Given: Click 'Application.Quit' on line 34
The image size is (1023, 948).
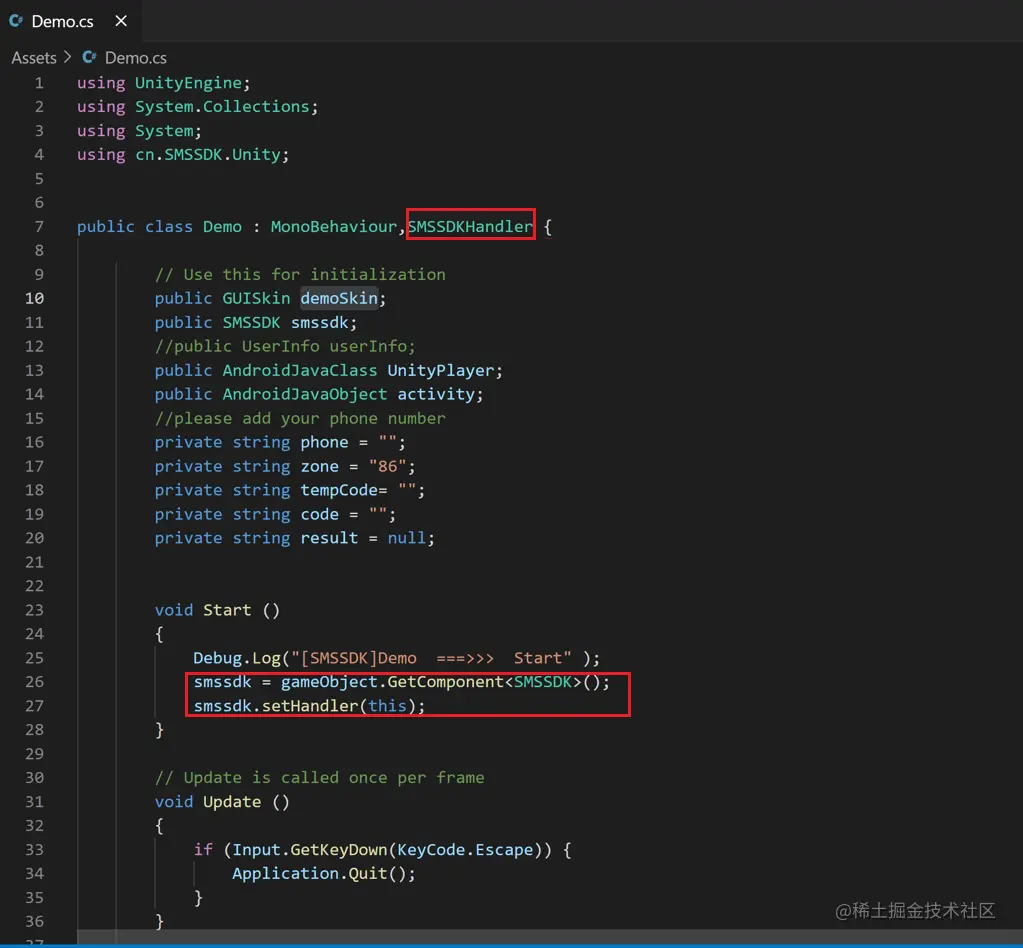Looking at the screenshot, I should click(310, 874).
